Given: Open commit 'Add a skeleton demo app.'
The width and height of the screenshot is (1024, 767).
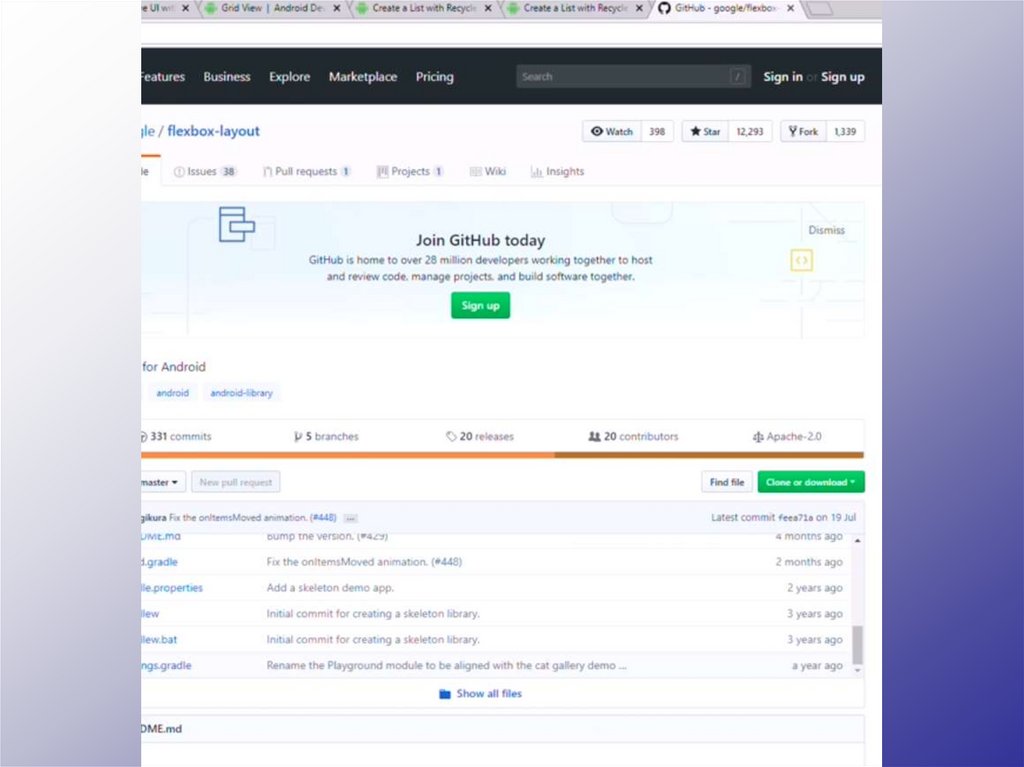Looking at the screenshot, I should pos(330,587).
